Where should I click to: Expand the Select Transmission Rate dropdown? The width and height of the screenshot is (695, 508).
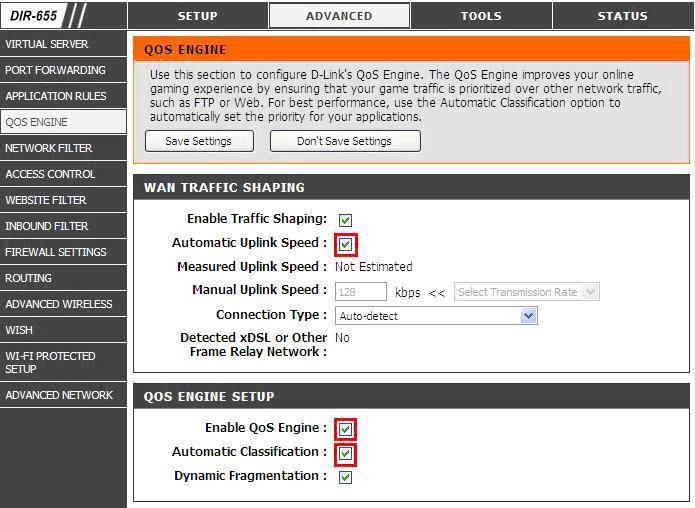tap(526, 292)
